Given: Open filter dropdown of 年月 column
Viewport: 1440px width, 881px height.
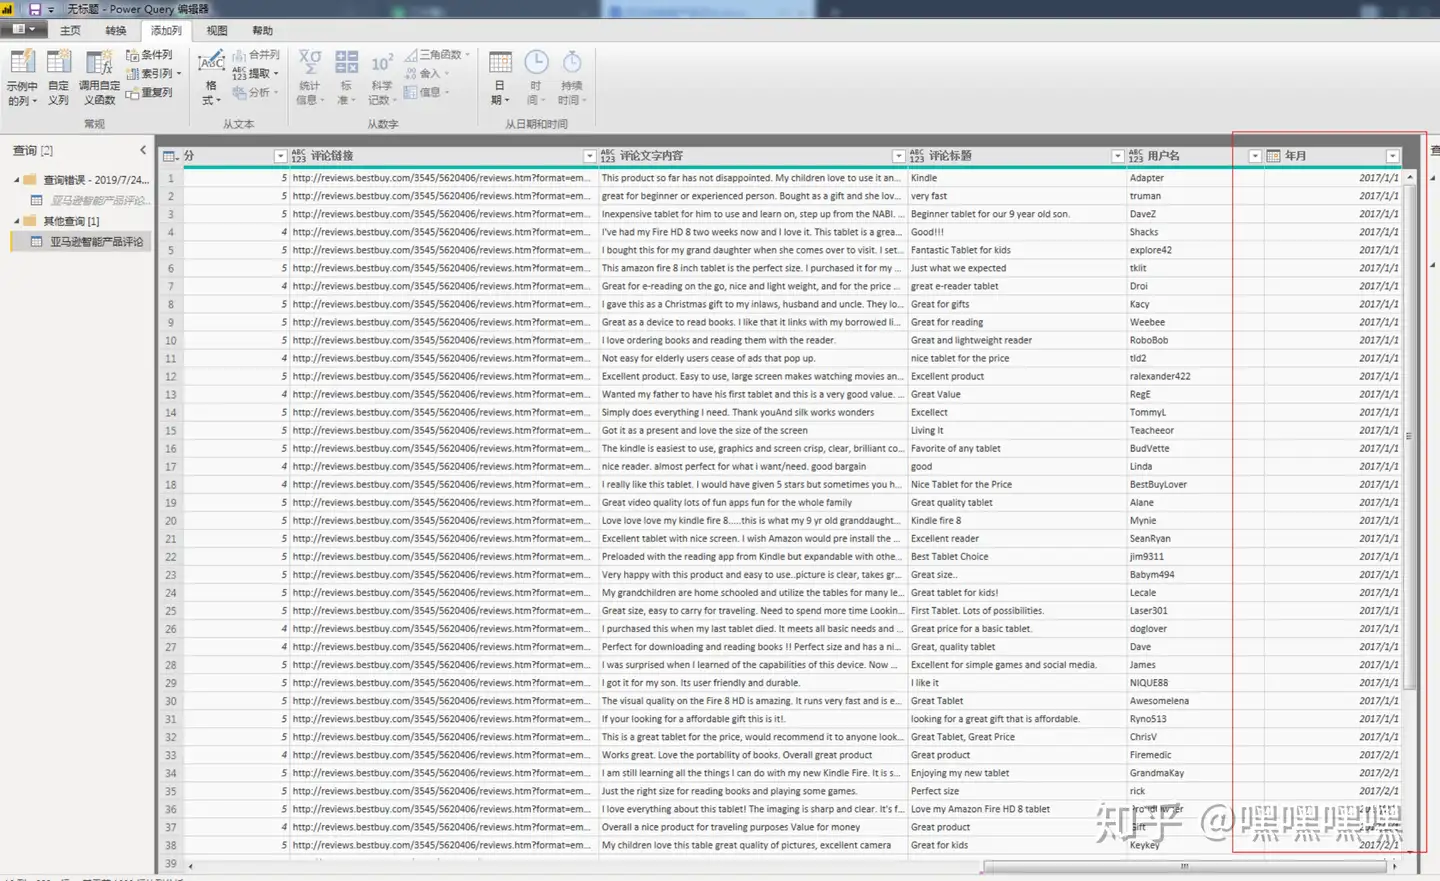Looking at the screenshot, I should 1392,156.
